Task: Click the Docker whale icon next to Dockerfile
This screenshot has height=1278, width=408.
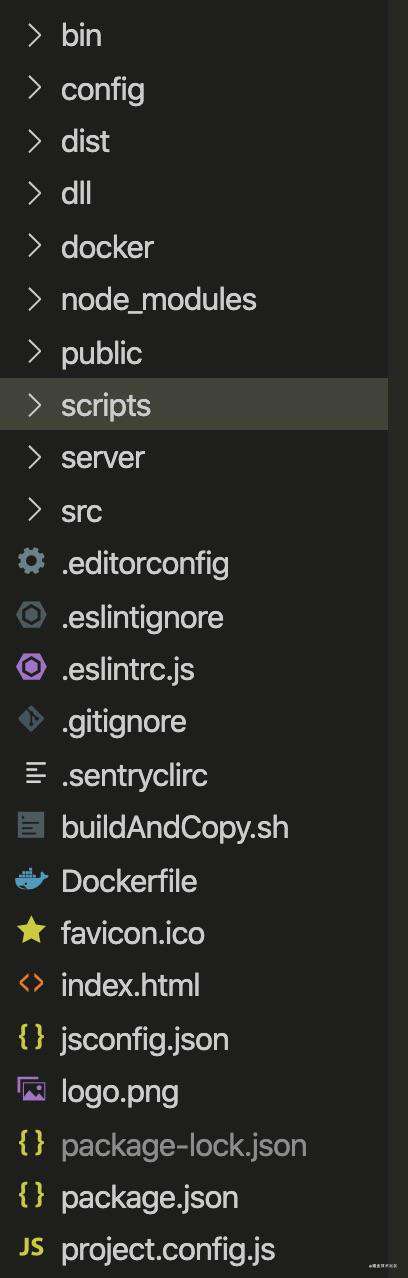Action: pyautogui.click(x=32, y=880)
